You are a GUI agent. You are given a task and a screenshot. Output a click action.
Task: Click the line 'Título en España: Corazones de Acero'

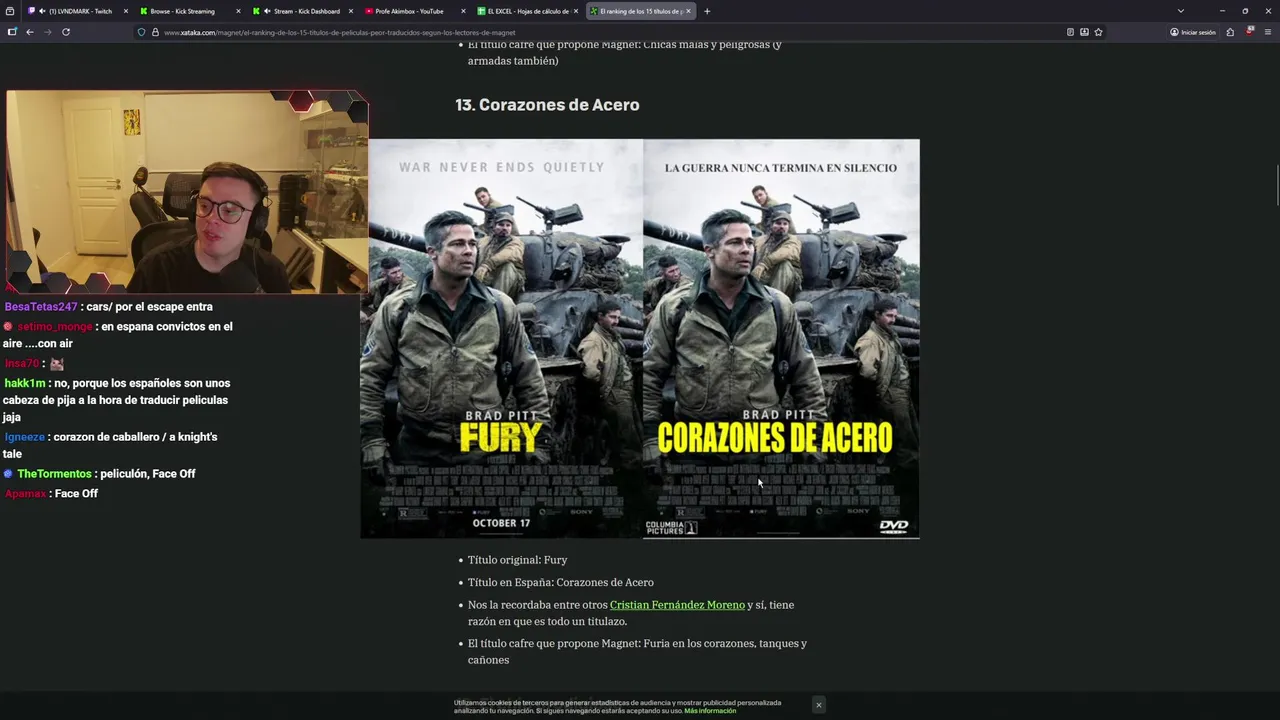point(561,583)
